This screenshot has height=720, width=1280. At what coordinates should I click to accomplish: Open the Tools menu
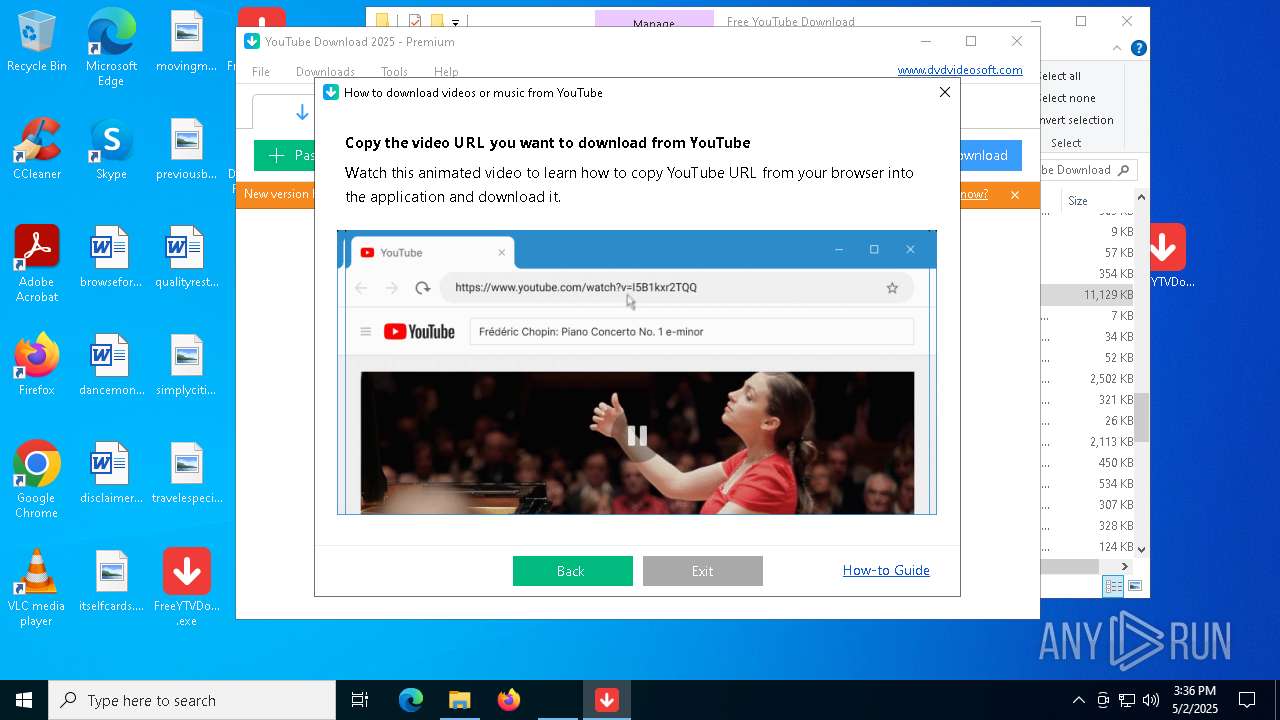tap(394, 72)
